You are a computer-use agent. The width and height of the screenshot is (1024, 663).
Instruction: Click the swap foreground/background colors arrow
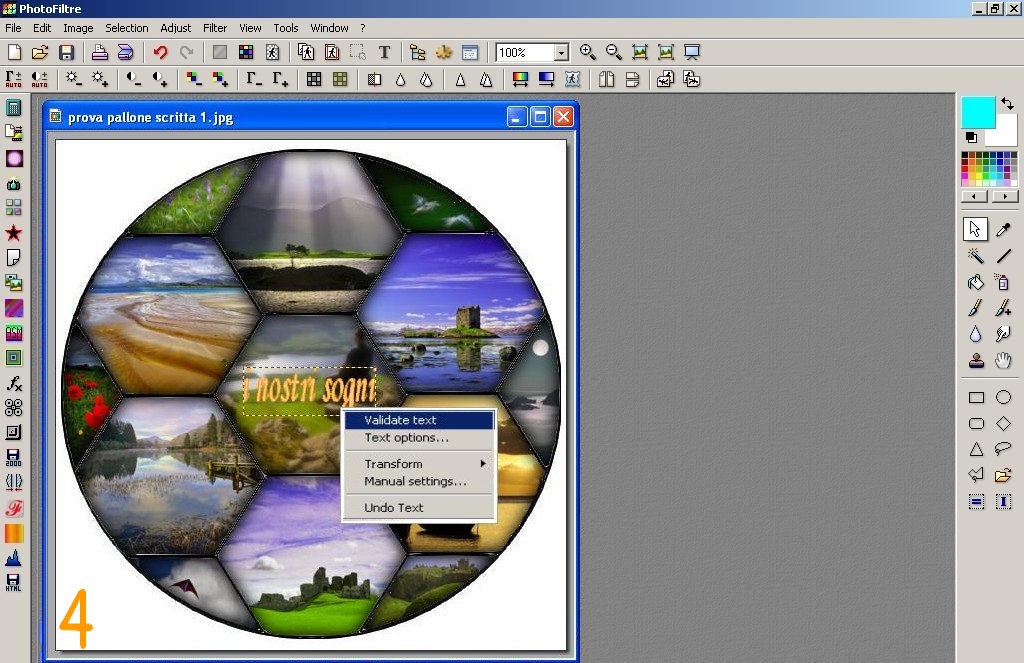1006,104
